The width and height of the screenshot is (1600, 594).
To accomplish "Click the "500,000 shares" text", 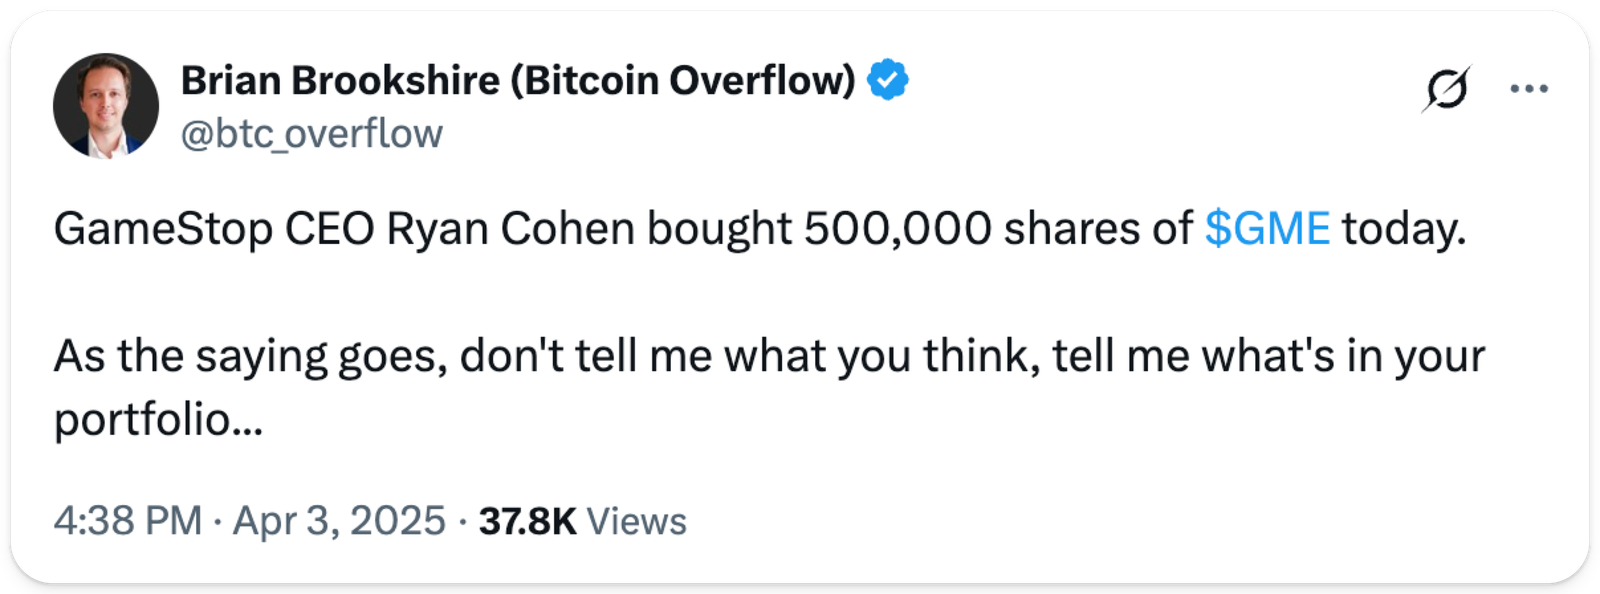I will [x=973, y=229].
